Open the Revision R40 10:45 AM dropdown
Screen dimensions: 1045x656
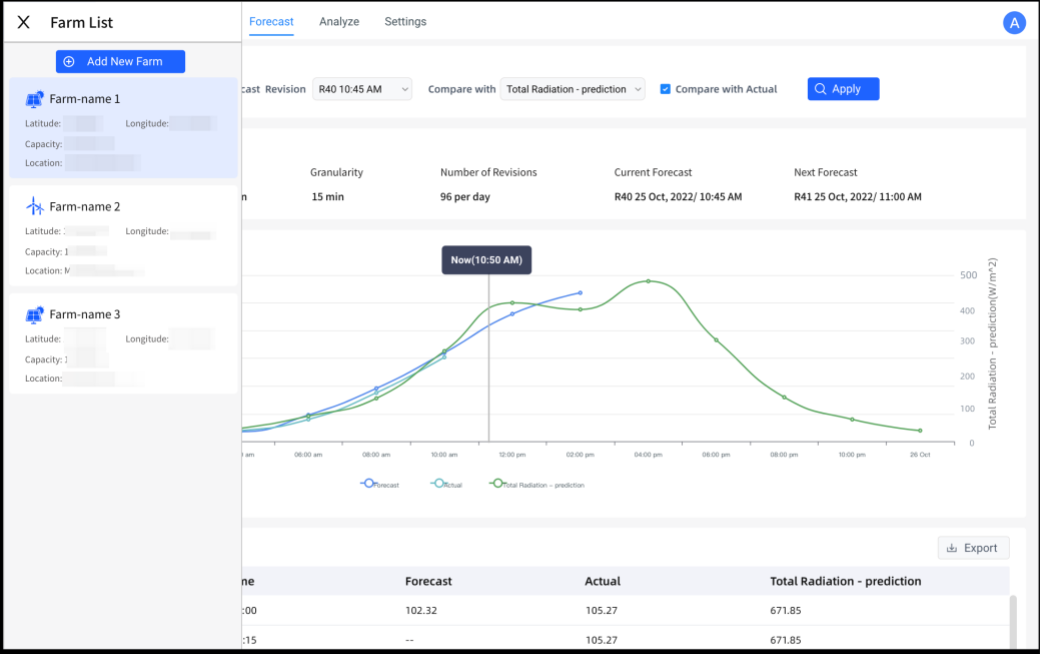point(362,89)
